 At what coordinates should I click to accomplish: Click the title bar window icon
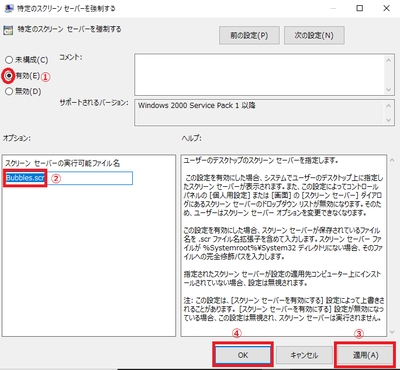[9, 8]
